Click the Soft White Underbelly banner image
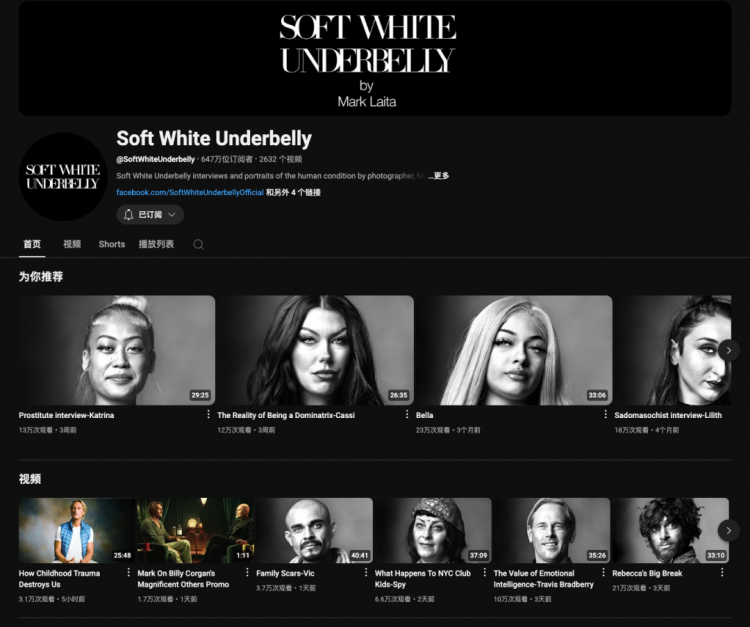This screenshot has width=750, height=627. point(375,58)
